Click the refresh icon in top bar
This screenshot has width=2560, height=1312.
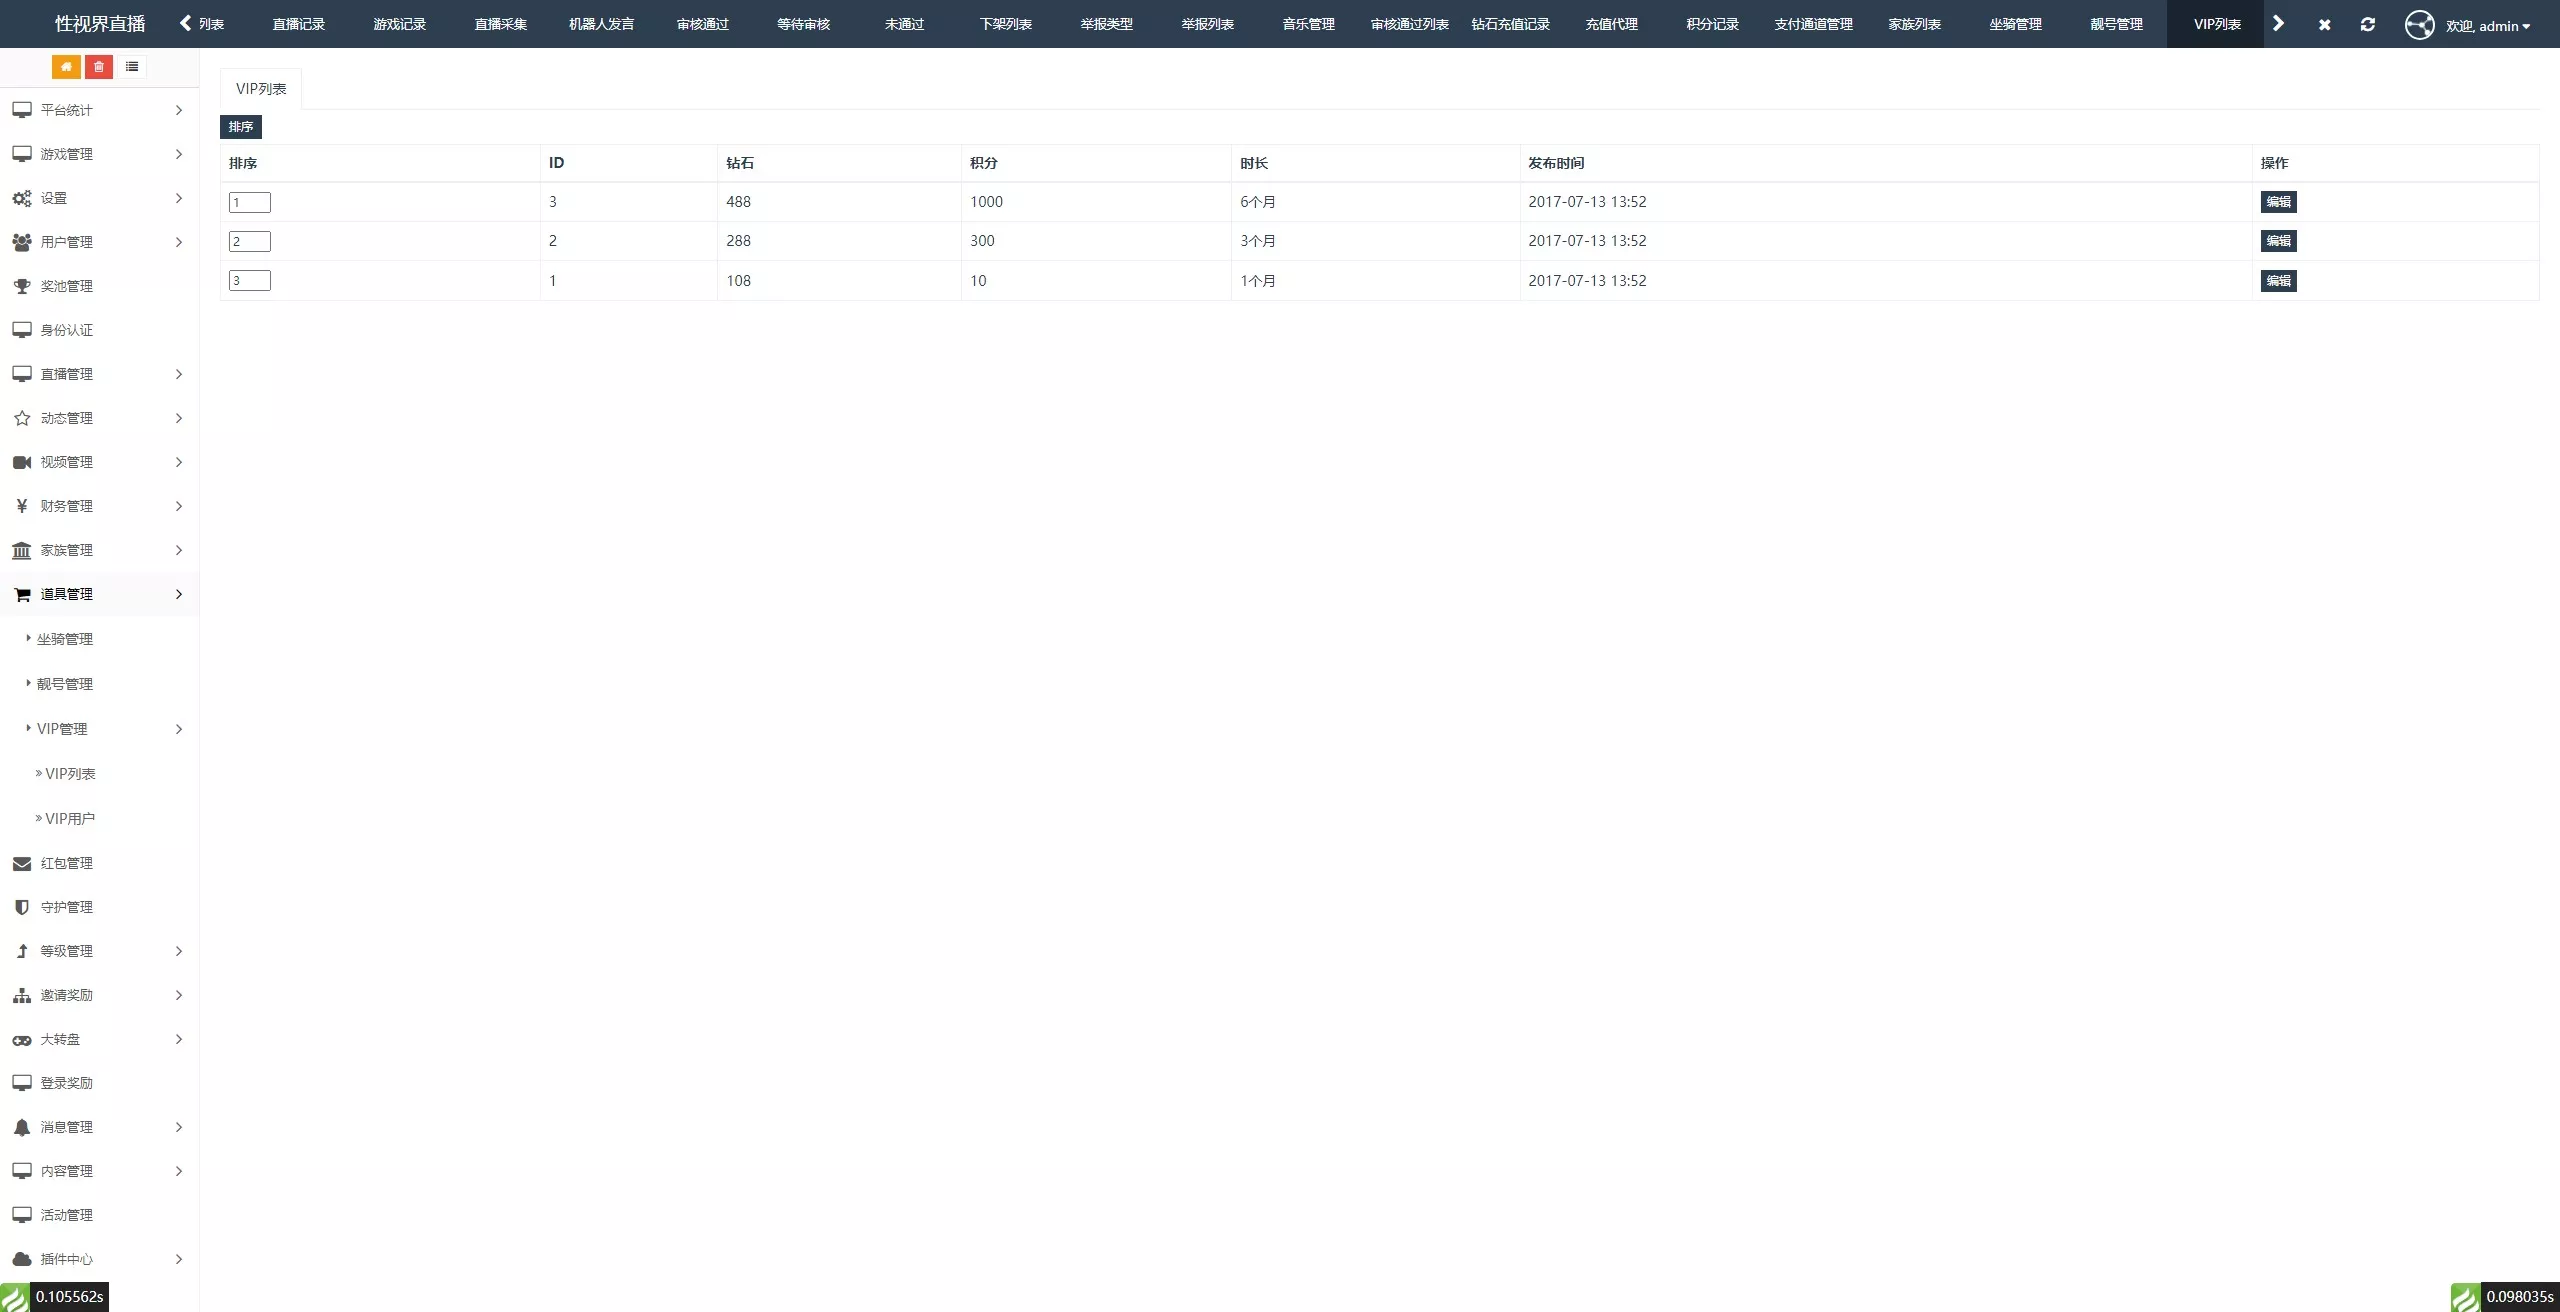coord(2367,24)
